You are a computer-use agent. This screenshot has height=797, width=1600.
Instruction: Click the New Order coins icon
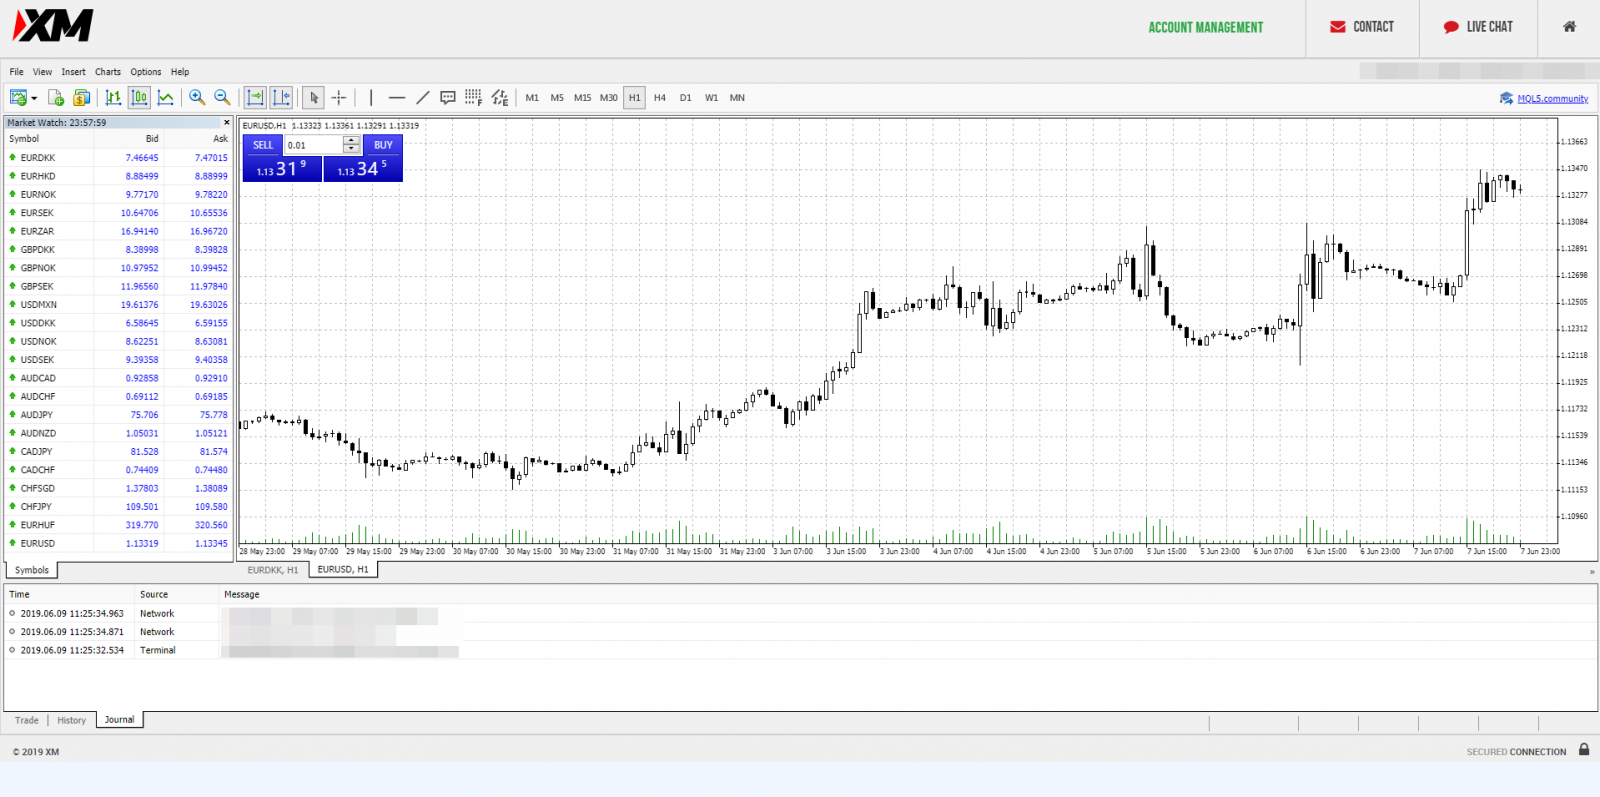click(x=82, y=97)
